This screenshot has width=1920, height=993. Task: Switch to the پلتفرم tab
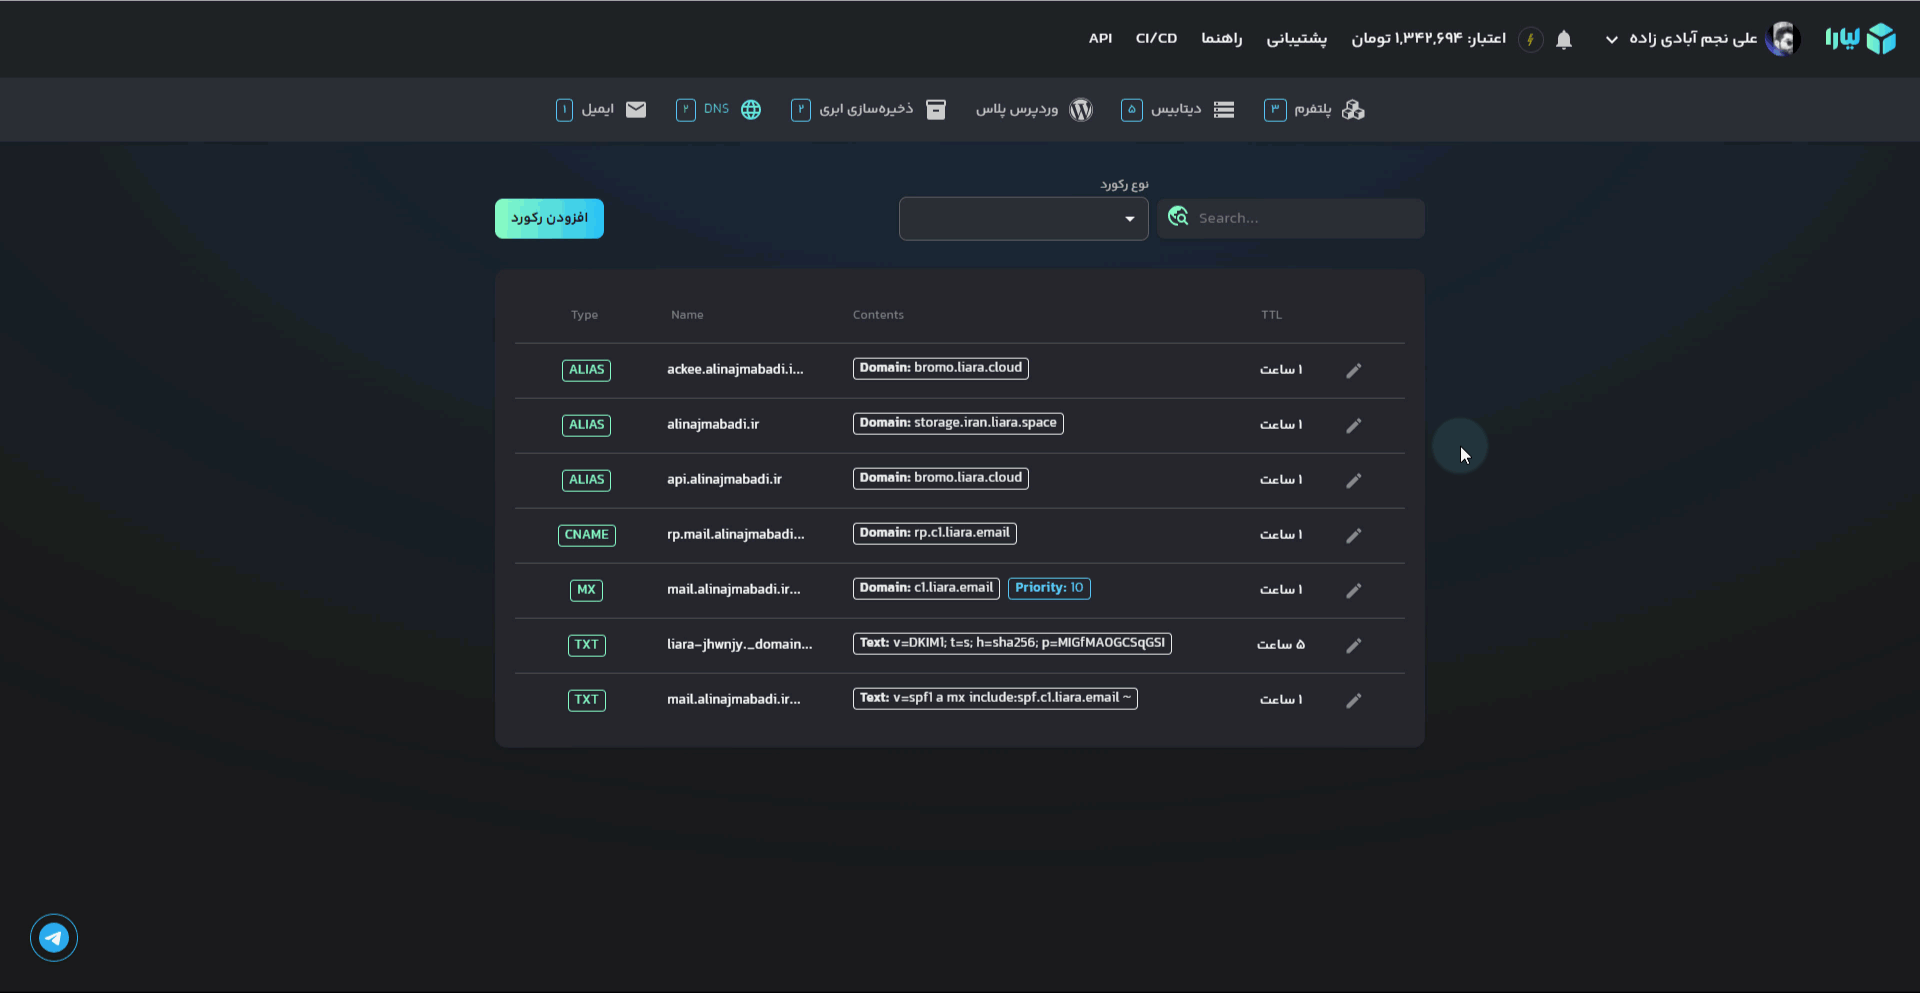tap(1313, 109)
